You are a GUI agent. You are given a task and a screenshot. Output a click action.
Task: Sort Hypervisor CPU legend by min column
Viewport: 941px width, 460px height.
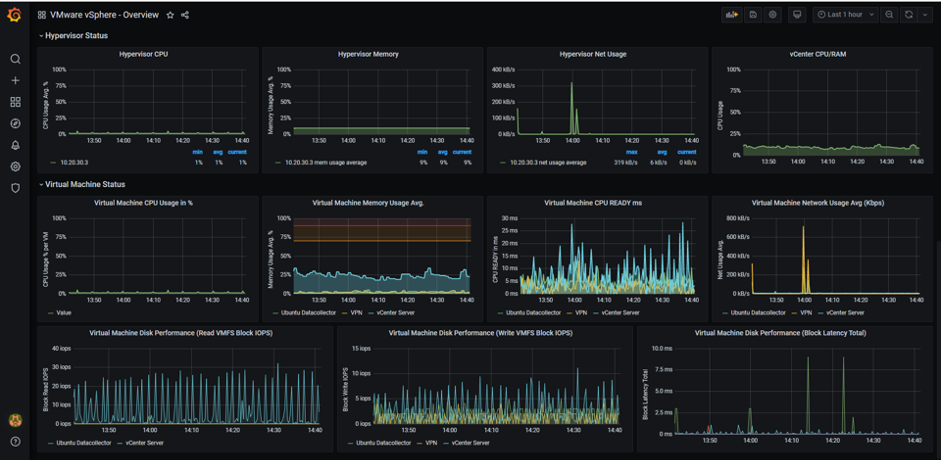(197, 152)
